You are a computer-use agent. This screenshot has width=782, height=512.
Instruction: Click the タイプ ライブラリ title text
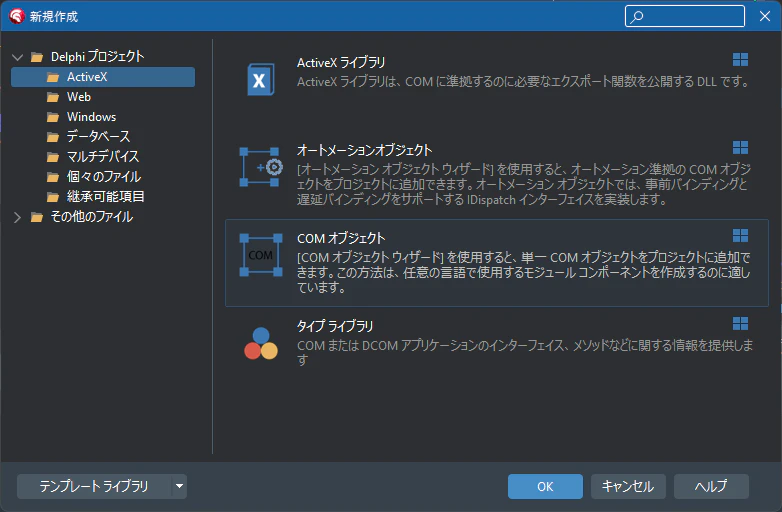(335, 327)
